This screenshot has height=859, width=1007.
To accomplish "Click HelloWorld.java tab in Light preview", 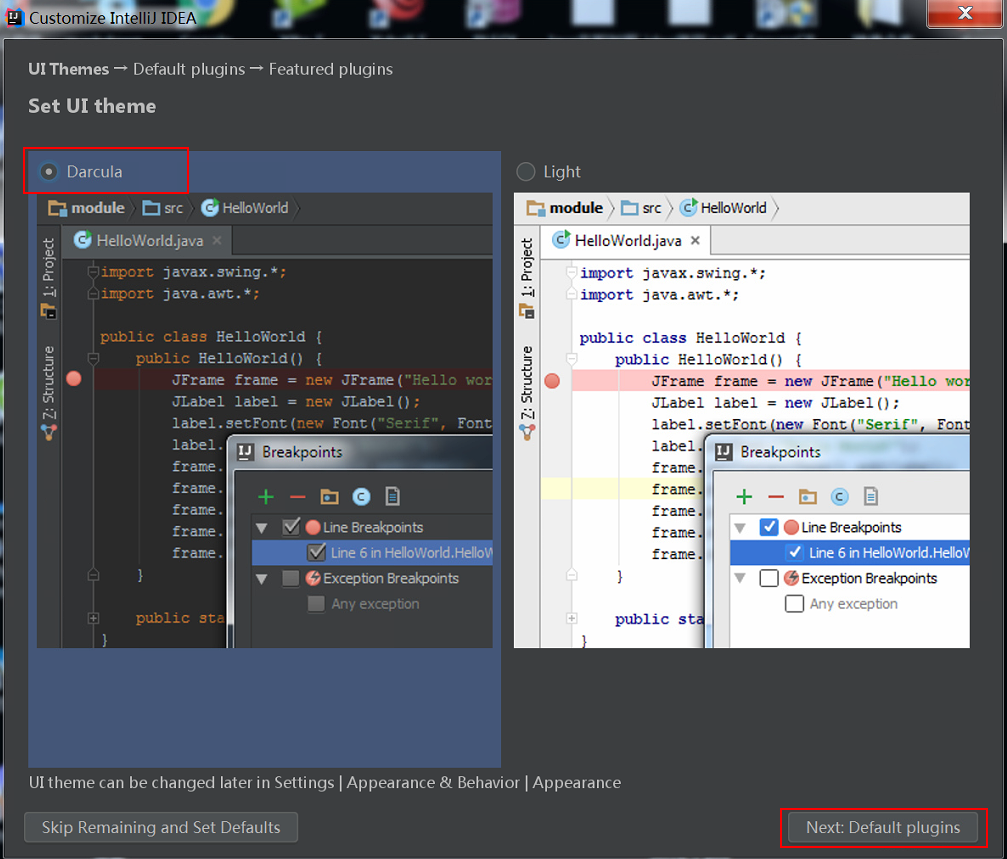I will tap(626, 241).
